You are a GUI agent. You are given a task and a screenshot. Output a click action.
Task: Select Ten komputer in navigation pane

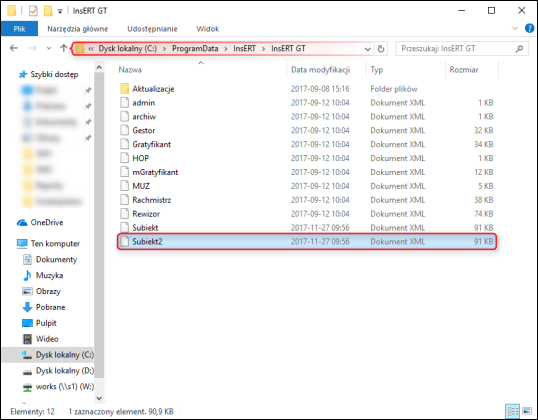pos(55,244)
